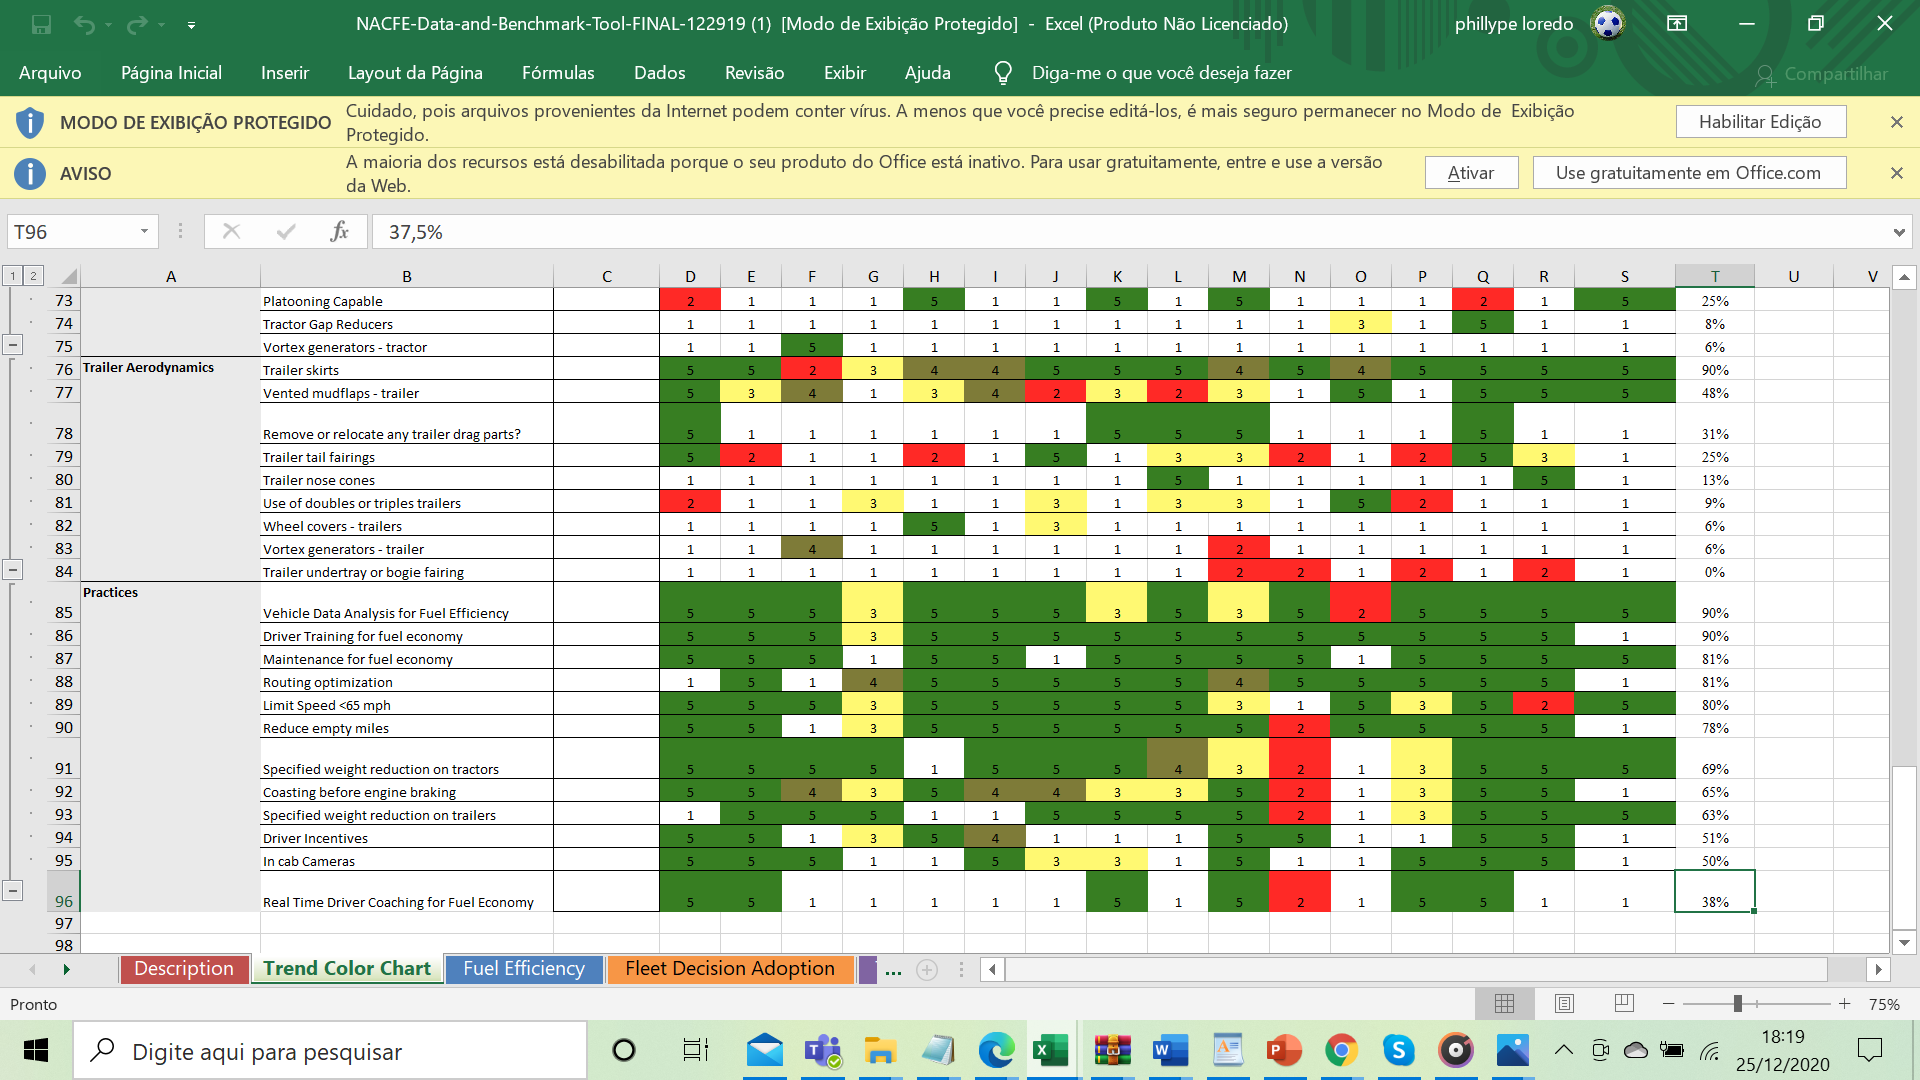Viewport: 1920px width, 1080px height.
Task: Click the Save icon in title bar
Action: coord(41,24)
